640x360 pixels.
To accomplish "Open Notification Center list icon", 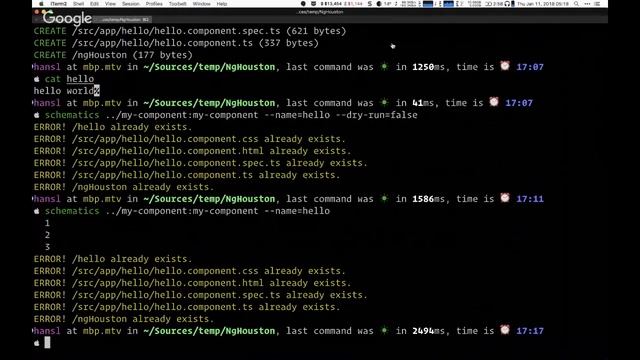I will click(x=597, y=4).
